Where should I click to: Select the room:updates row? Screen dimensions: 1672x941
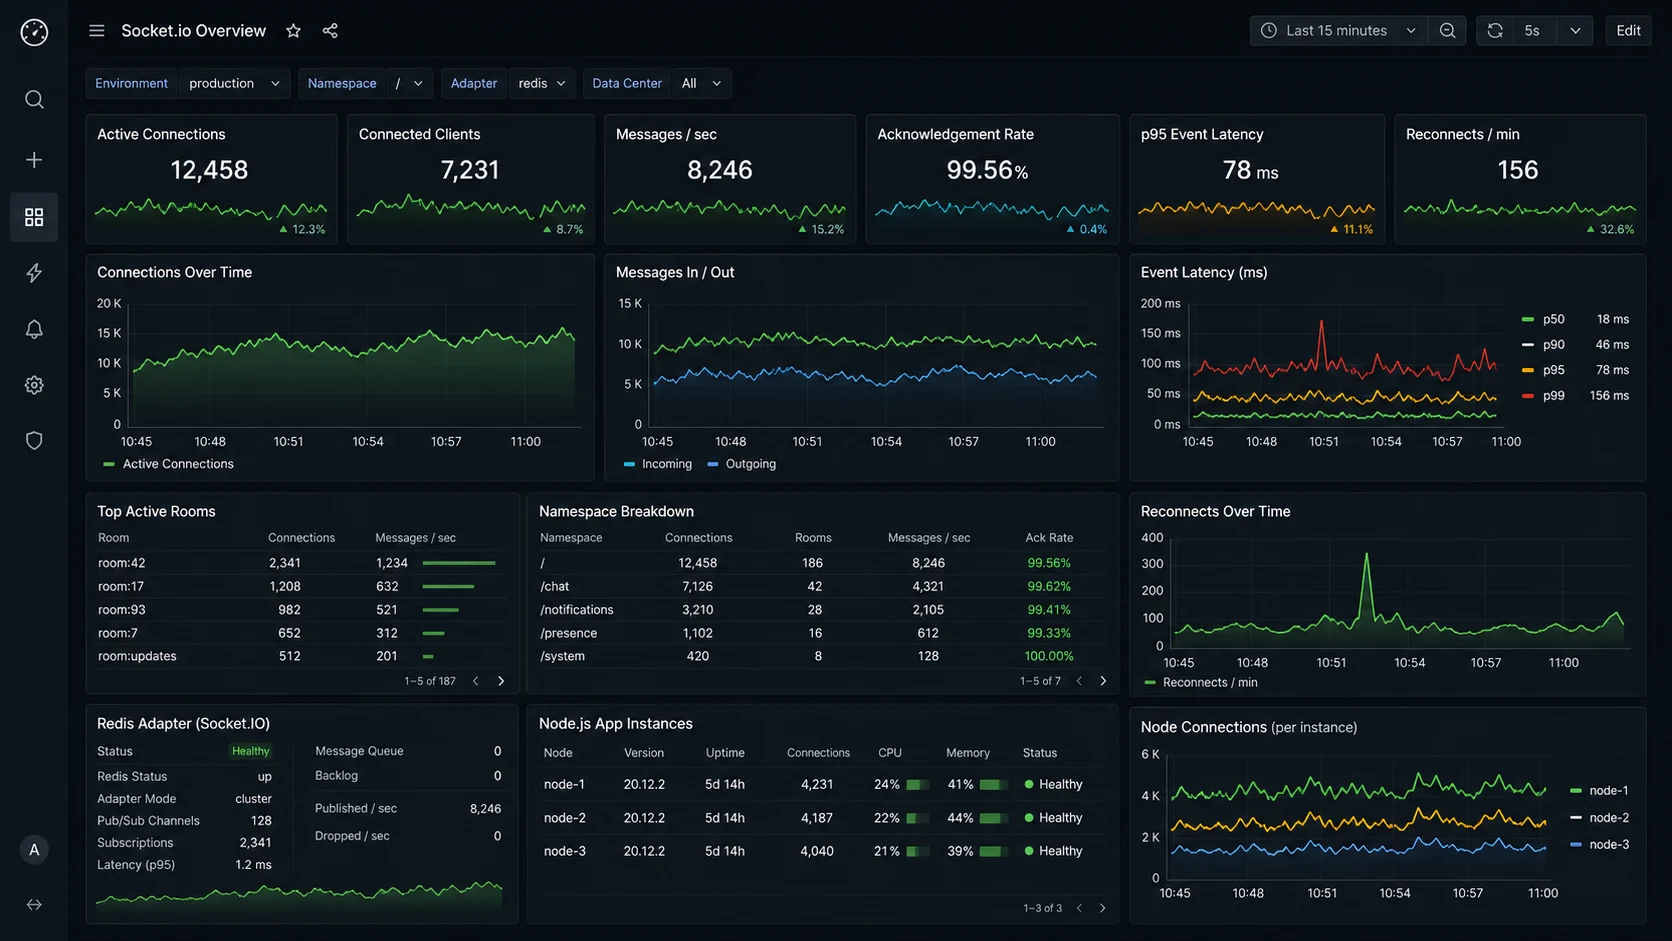coord(302,656)
